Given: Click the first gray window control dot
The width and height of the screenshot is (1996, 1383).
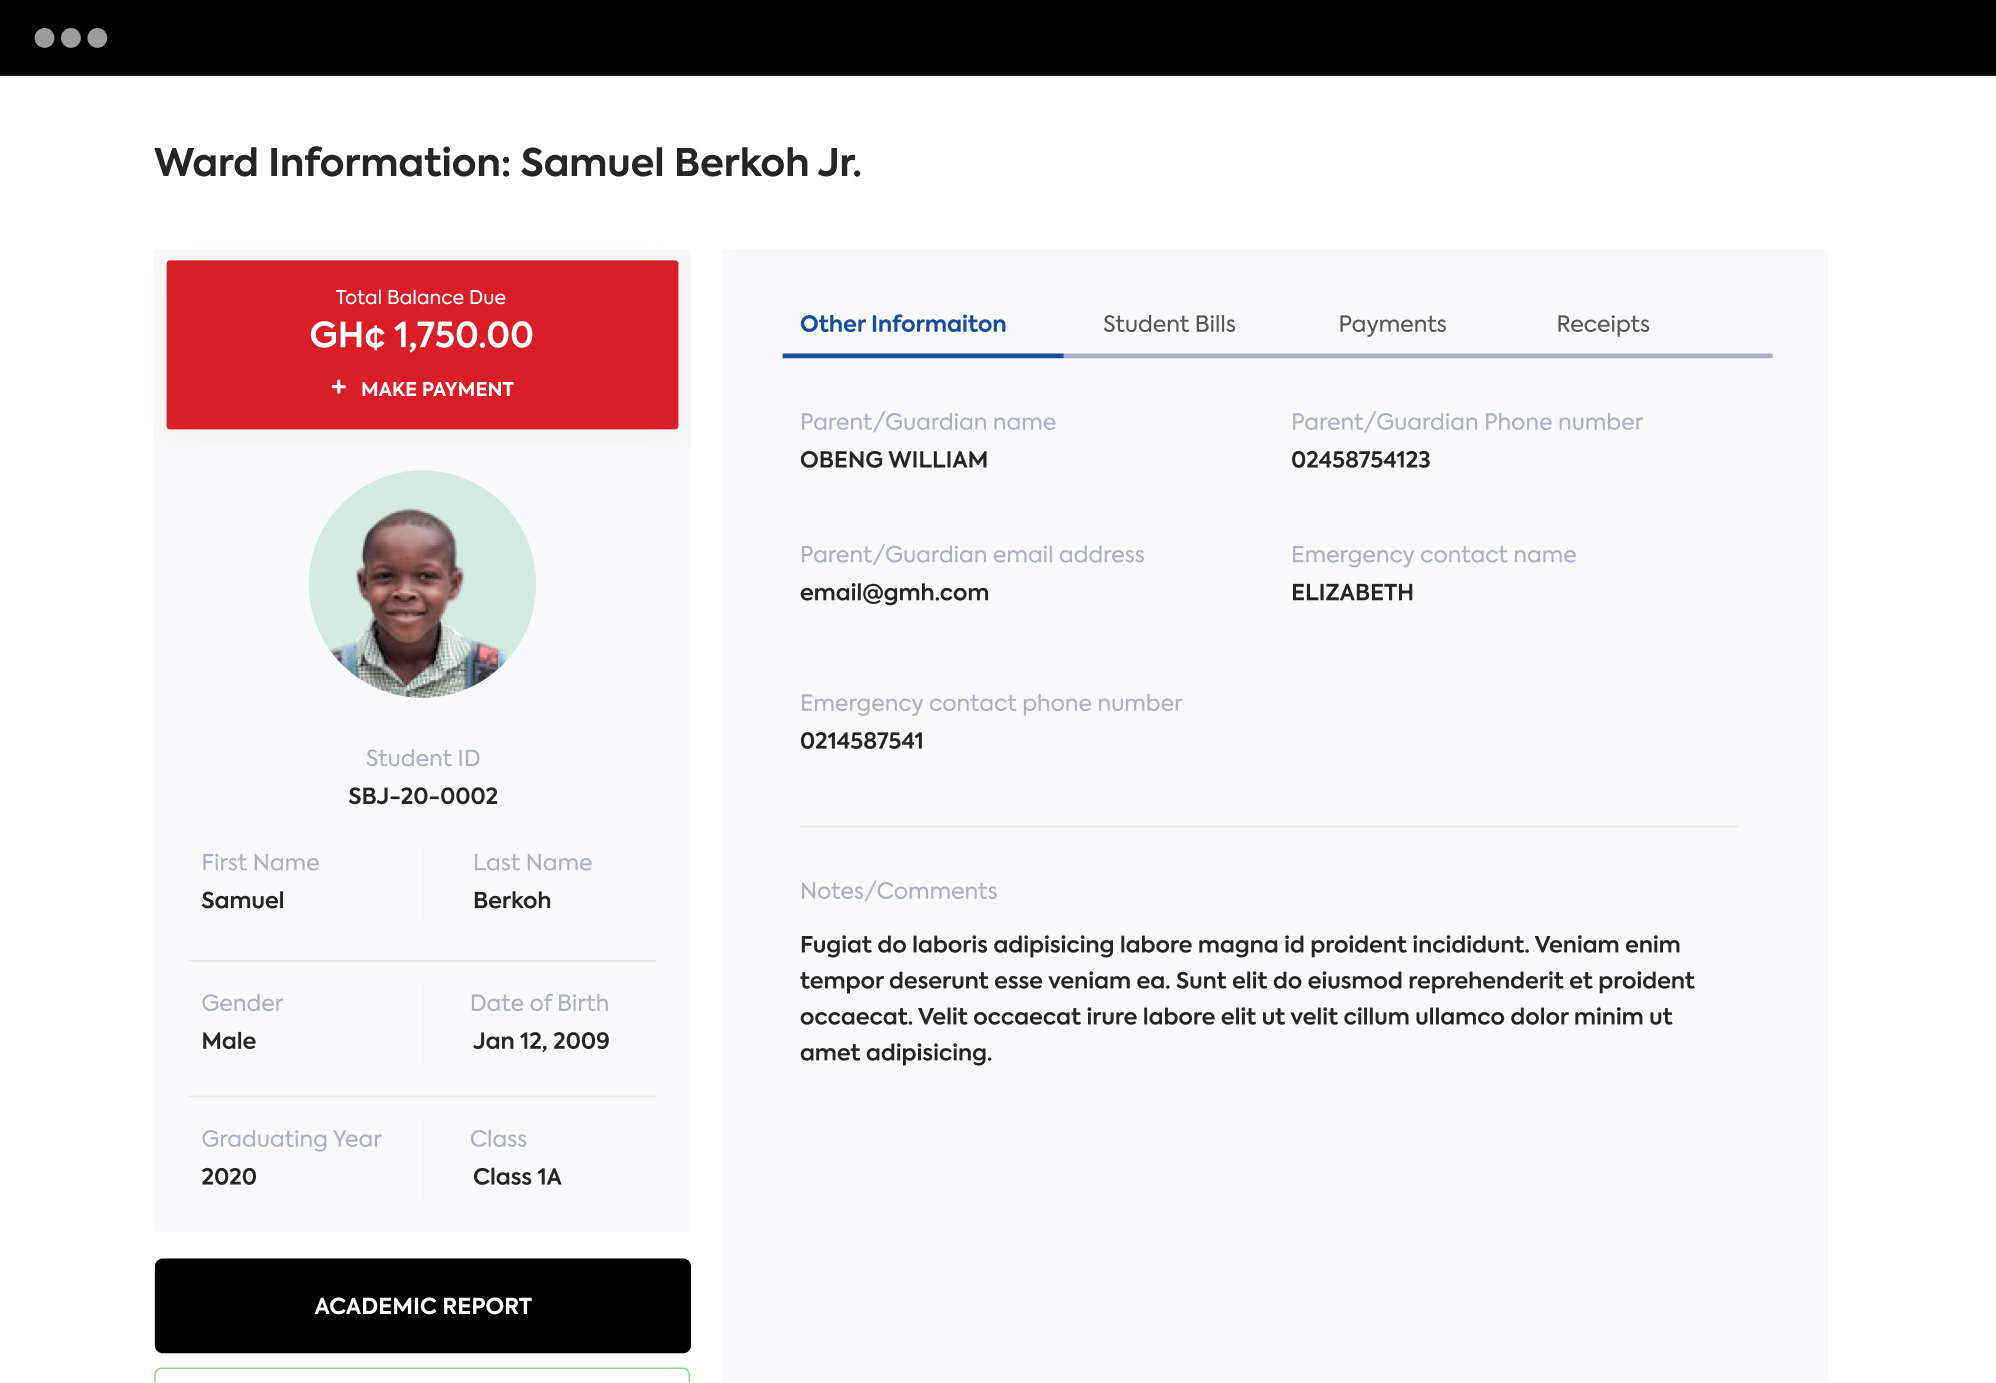Looking at the screenshot, I should click(x=44, y=38).
